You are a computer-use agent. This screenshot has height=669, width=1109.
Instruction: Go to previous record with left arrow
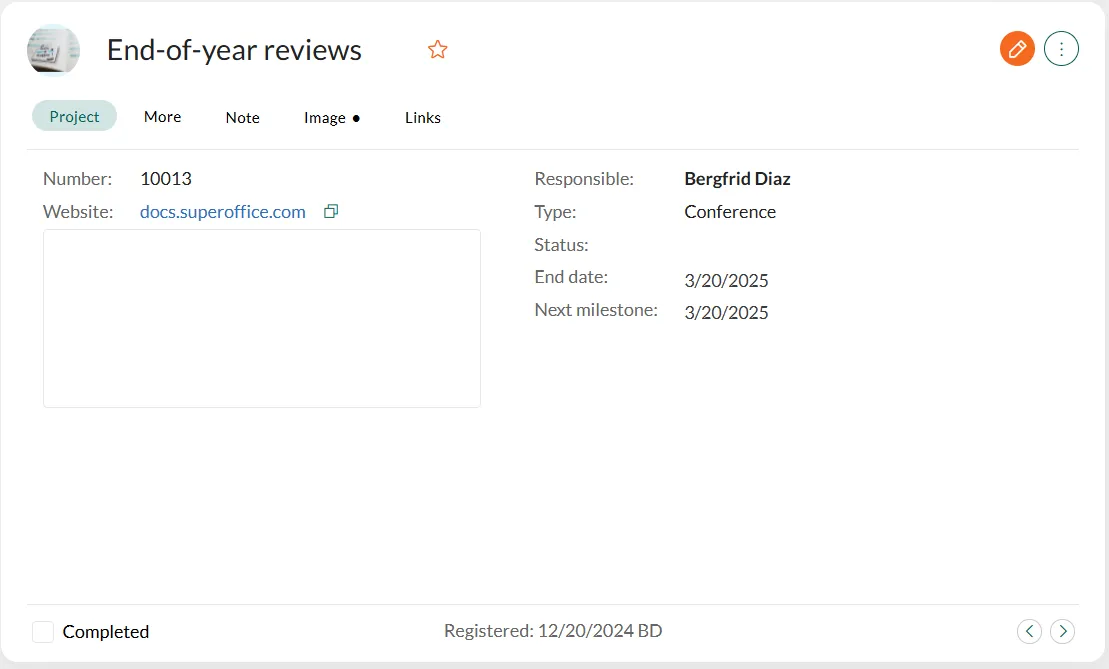click(1029, 631)
